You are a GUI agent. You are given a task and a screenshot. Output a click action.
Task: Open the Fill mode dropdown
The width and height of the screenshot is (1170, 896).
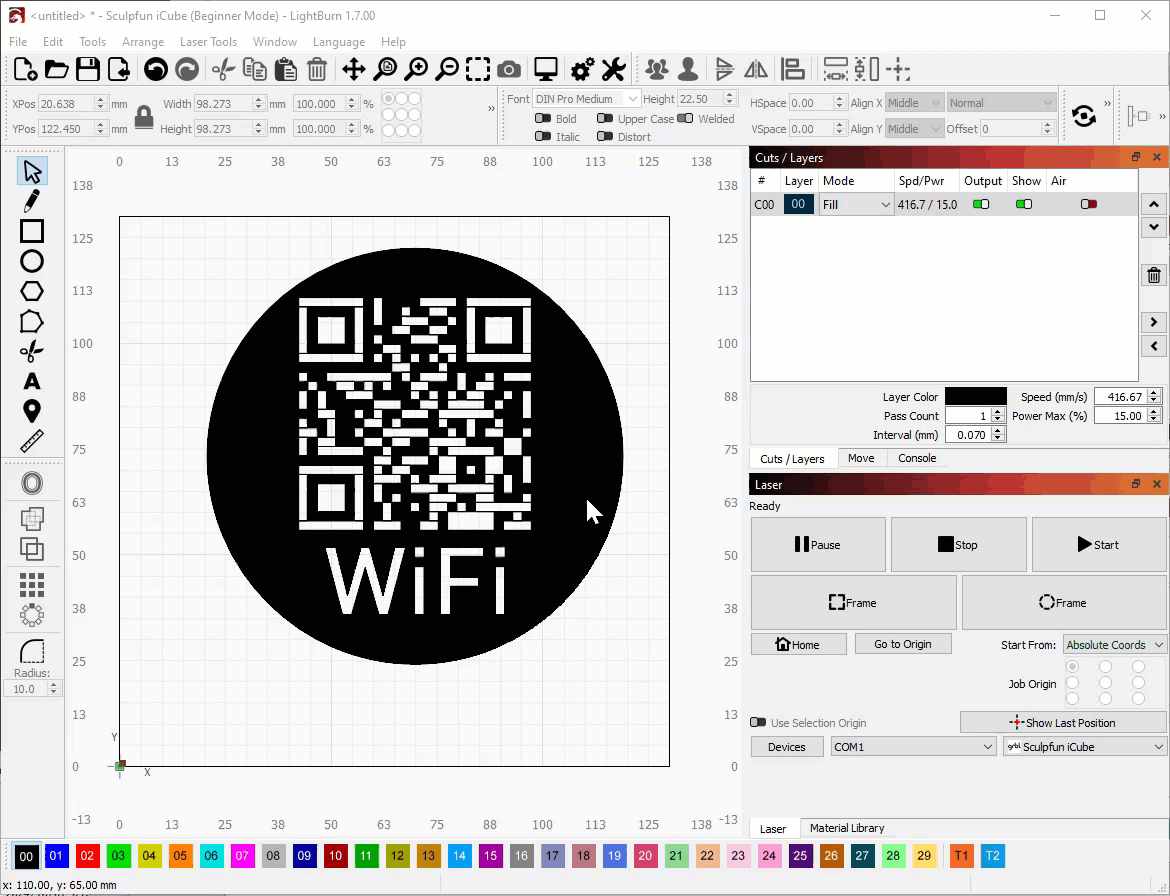click(856, 205)
